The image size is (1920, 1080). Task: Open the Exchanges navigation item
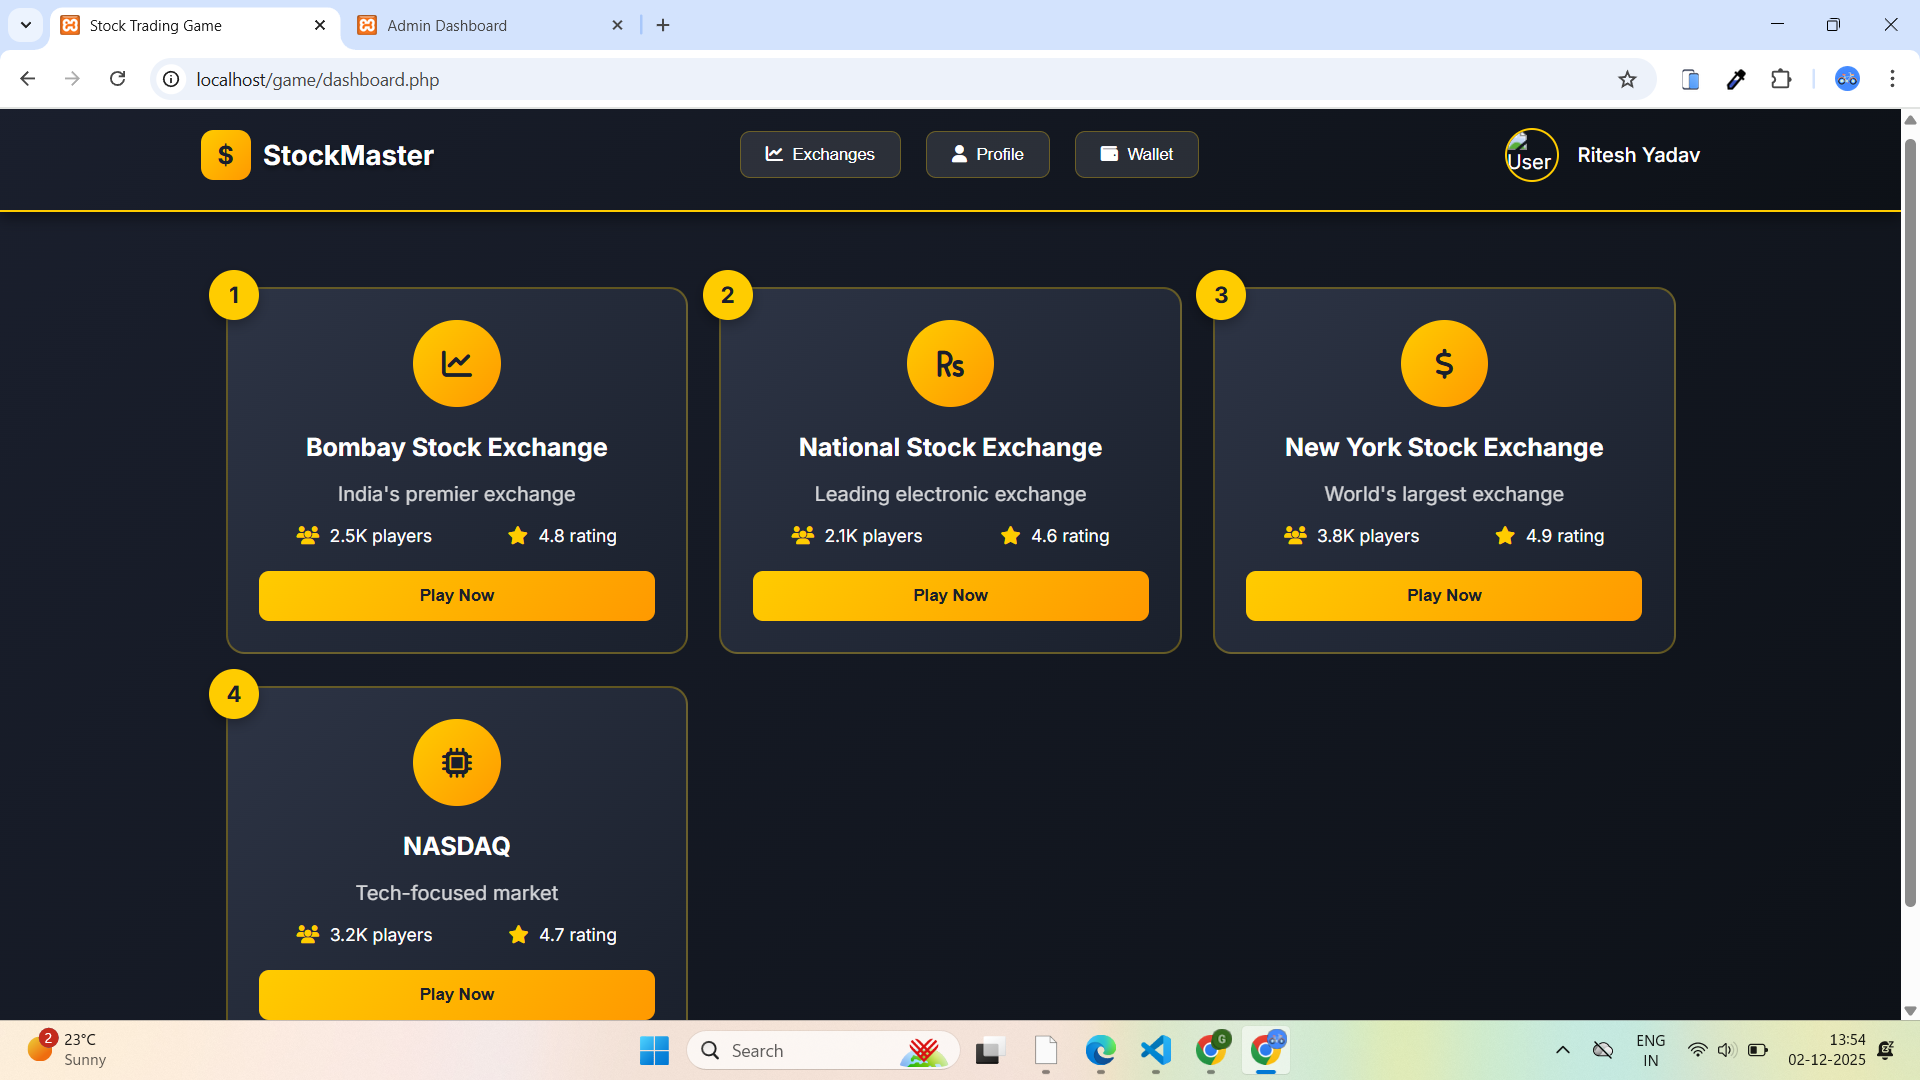click(x=820, y=154)
